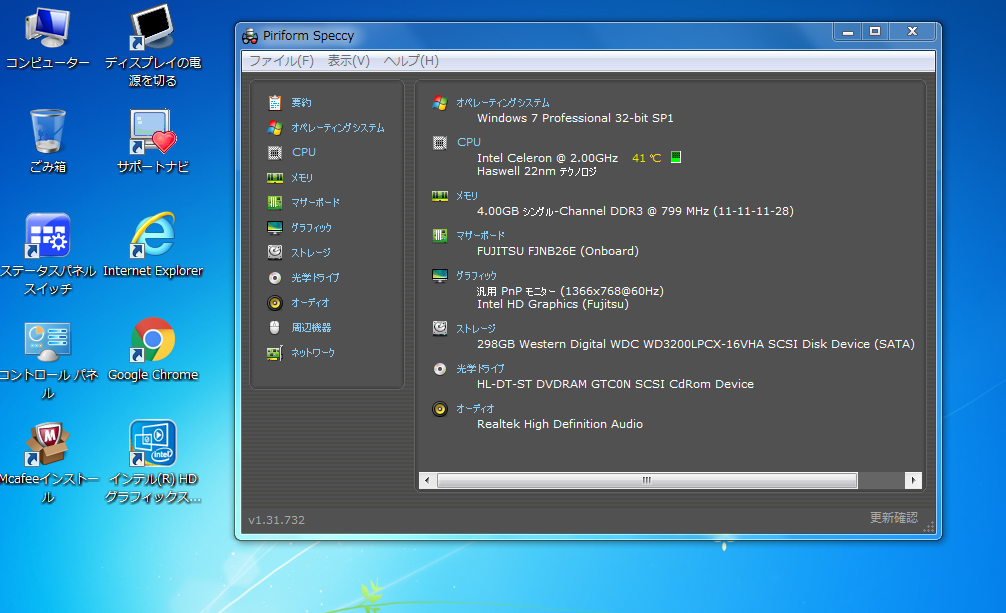Minimize the Piriform Speccy window
Viewport: 1006px width, 613px height.
click(x=848, y=31)
